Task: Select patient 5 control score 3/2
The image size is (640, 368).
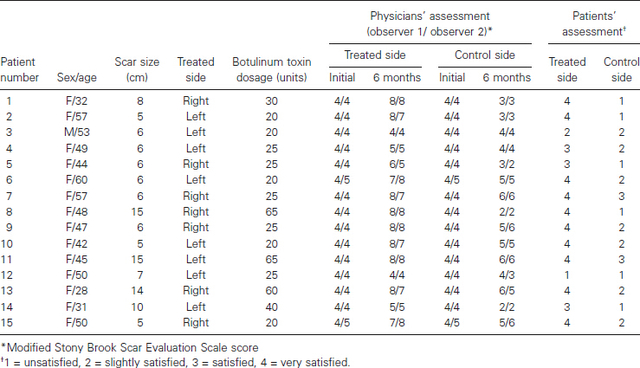Action: tap(507, 164)
